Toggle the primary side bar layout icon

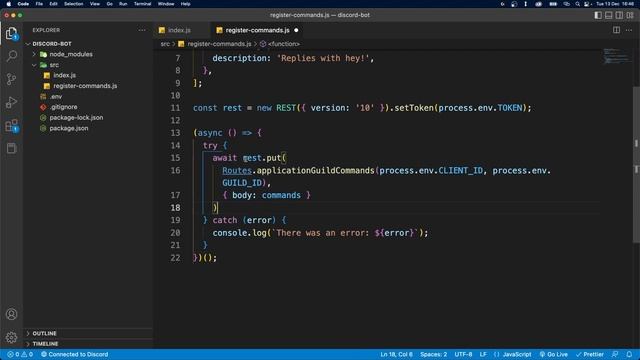[x=598, y=15]
